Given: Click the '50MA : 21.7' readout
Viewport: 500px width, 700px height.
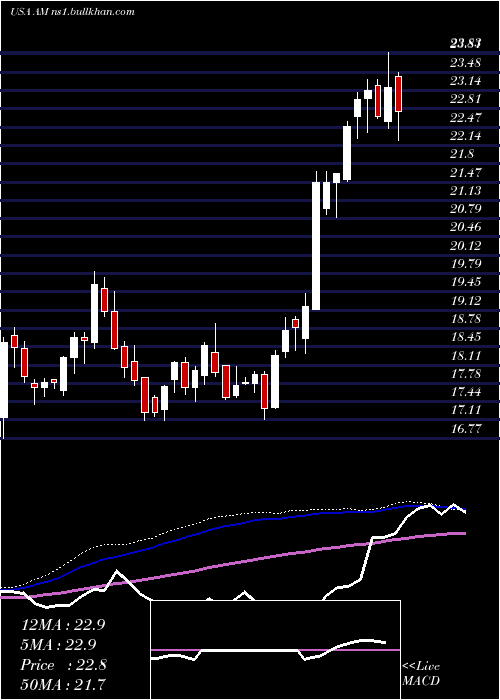Looking at the screenshot, I should pyautogui.click(x=63, y=684).
